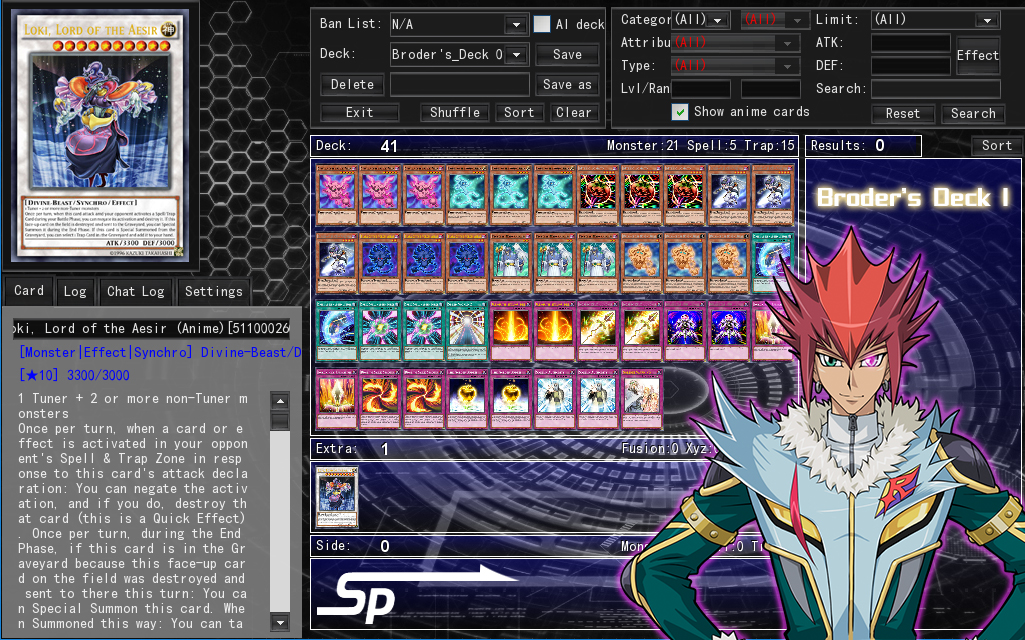Focus the first Lvl/Rank input field
Image resolution: width=1025 pixels, height=640 pixels.
(x=701, y=88)
